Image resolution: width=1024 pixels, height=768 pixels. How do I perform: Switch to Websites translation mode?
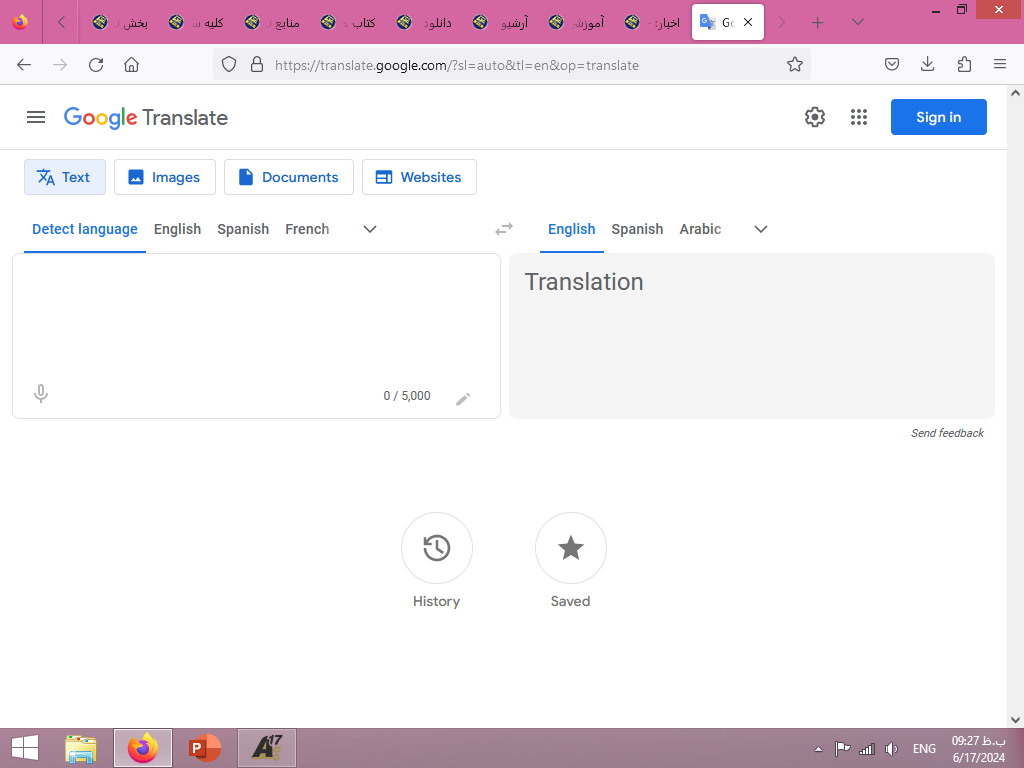tap(419, 177)
